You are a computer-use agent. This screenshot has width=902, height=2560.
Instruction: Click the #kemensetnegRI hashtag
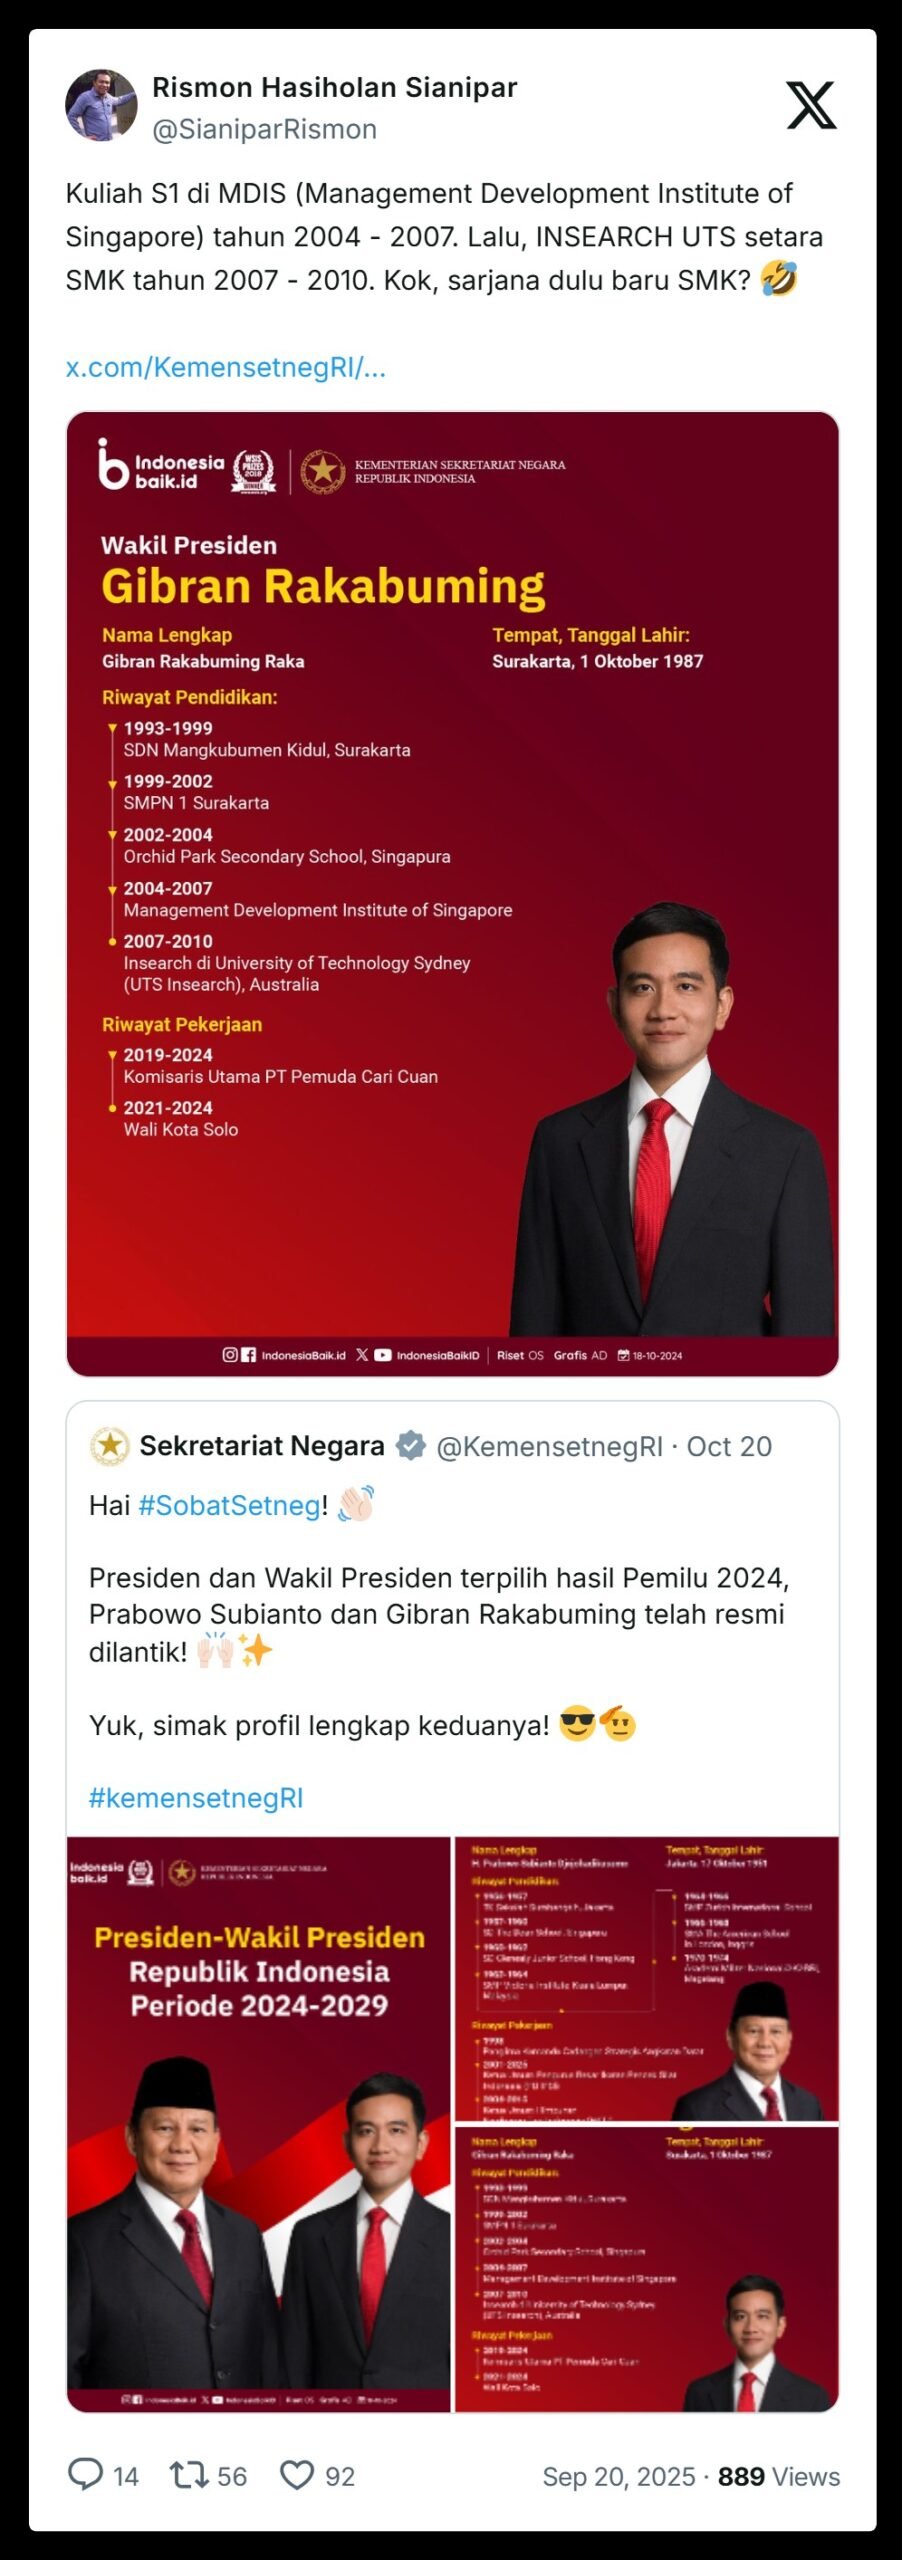point(196,1798)
